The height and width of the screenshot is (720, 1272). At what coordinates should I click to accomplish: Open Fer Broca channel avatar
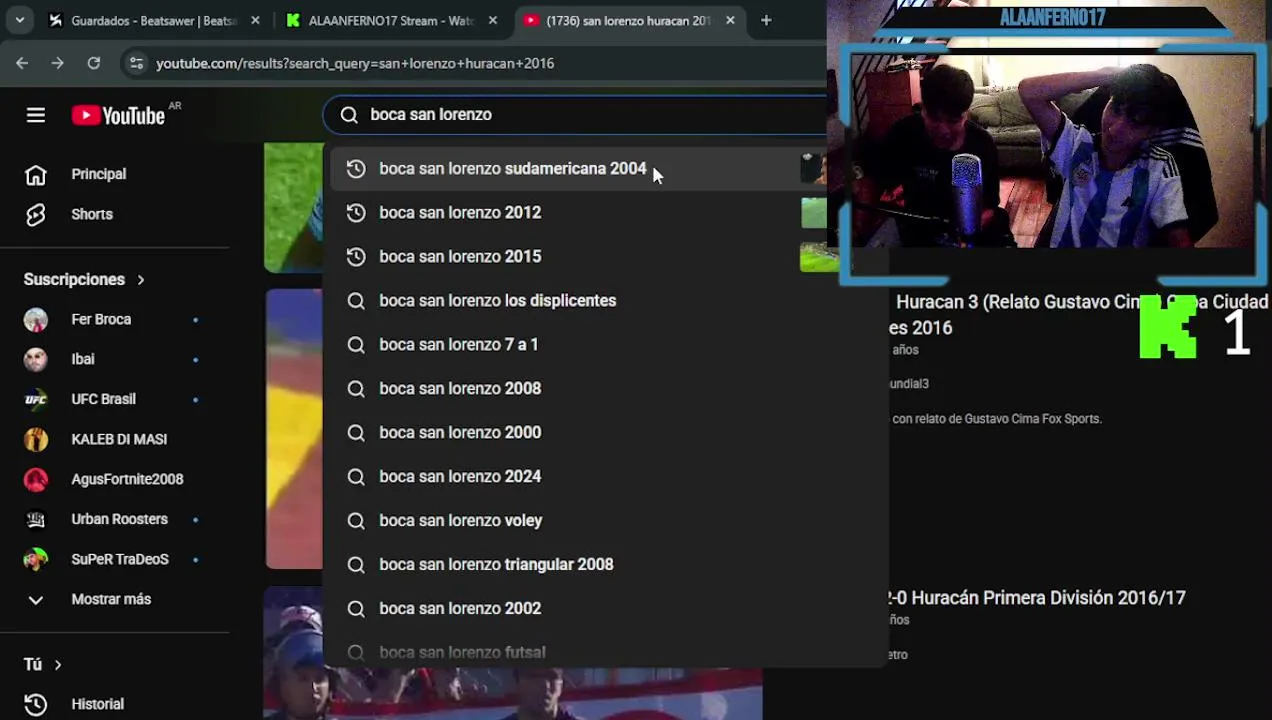coord(36,320)
